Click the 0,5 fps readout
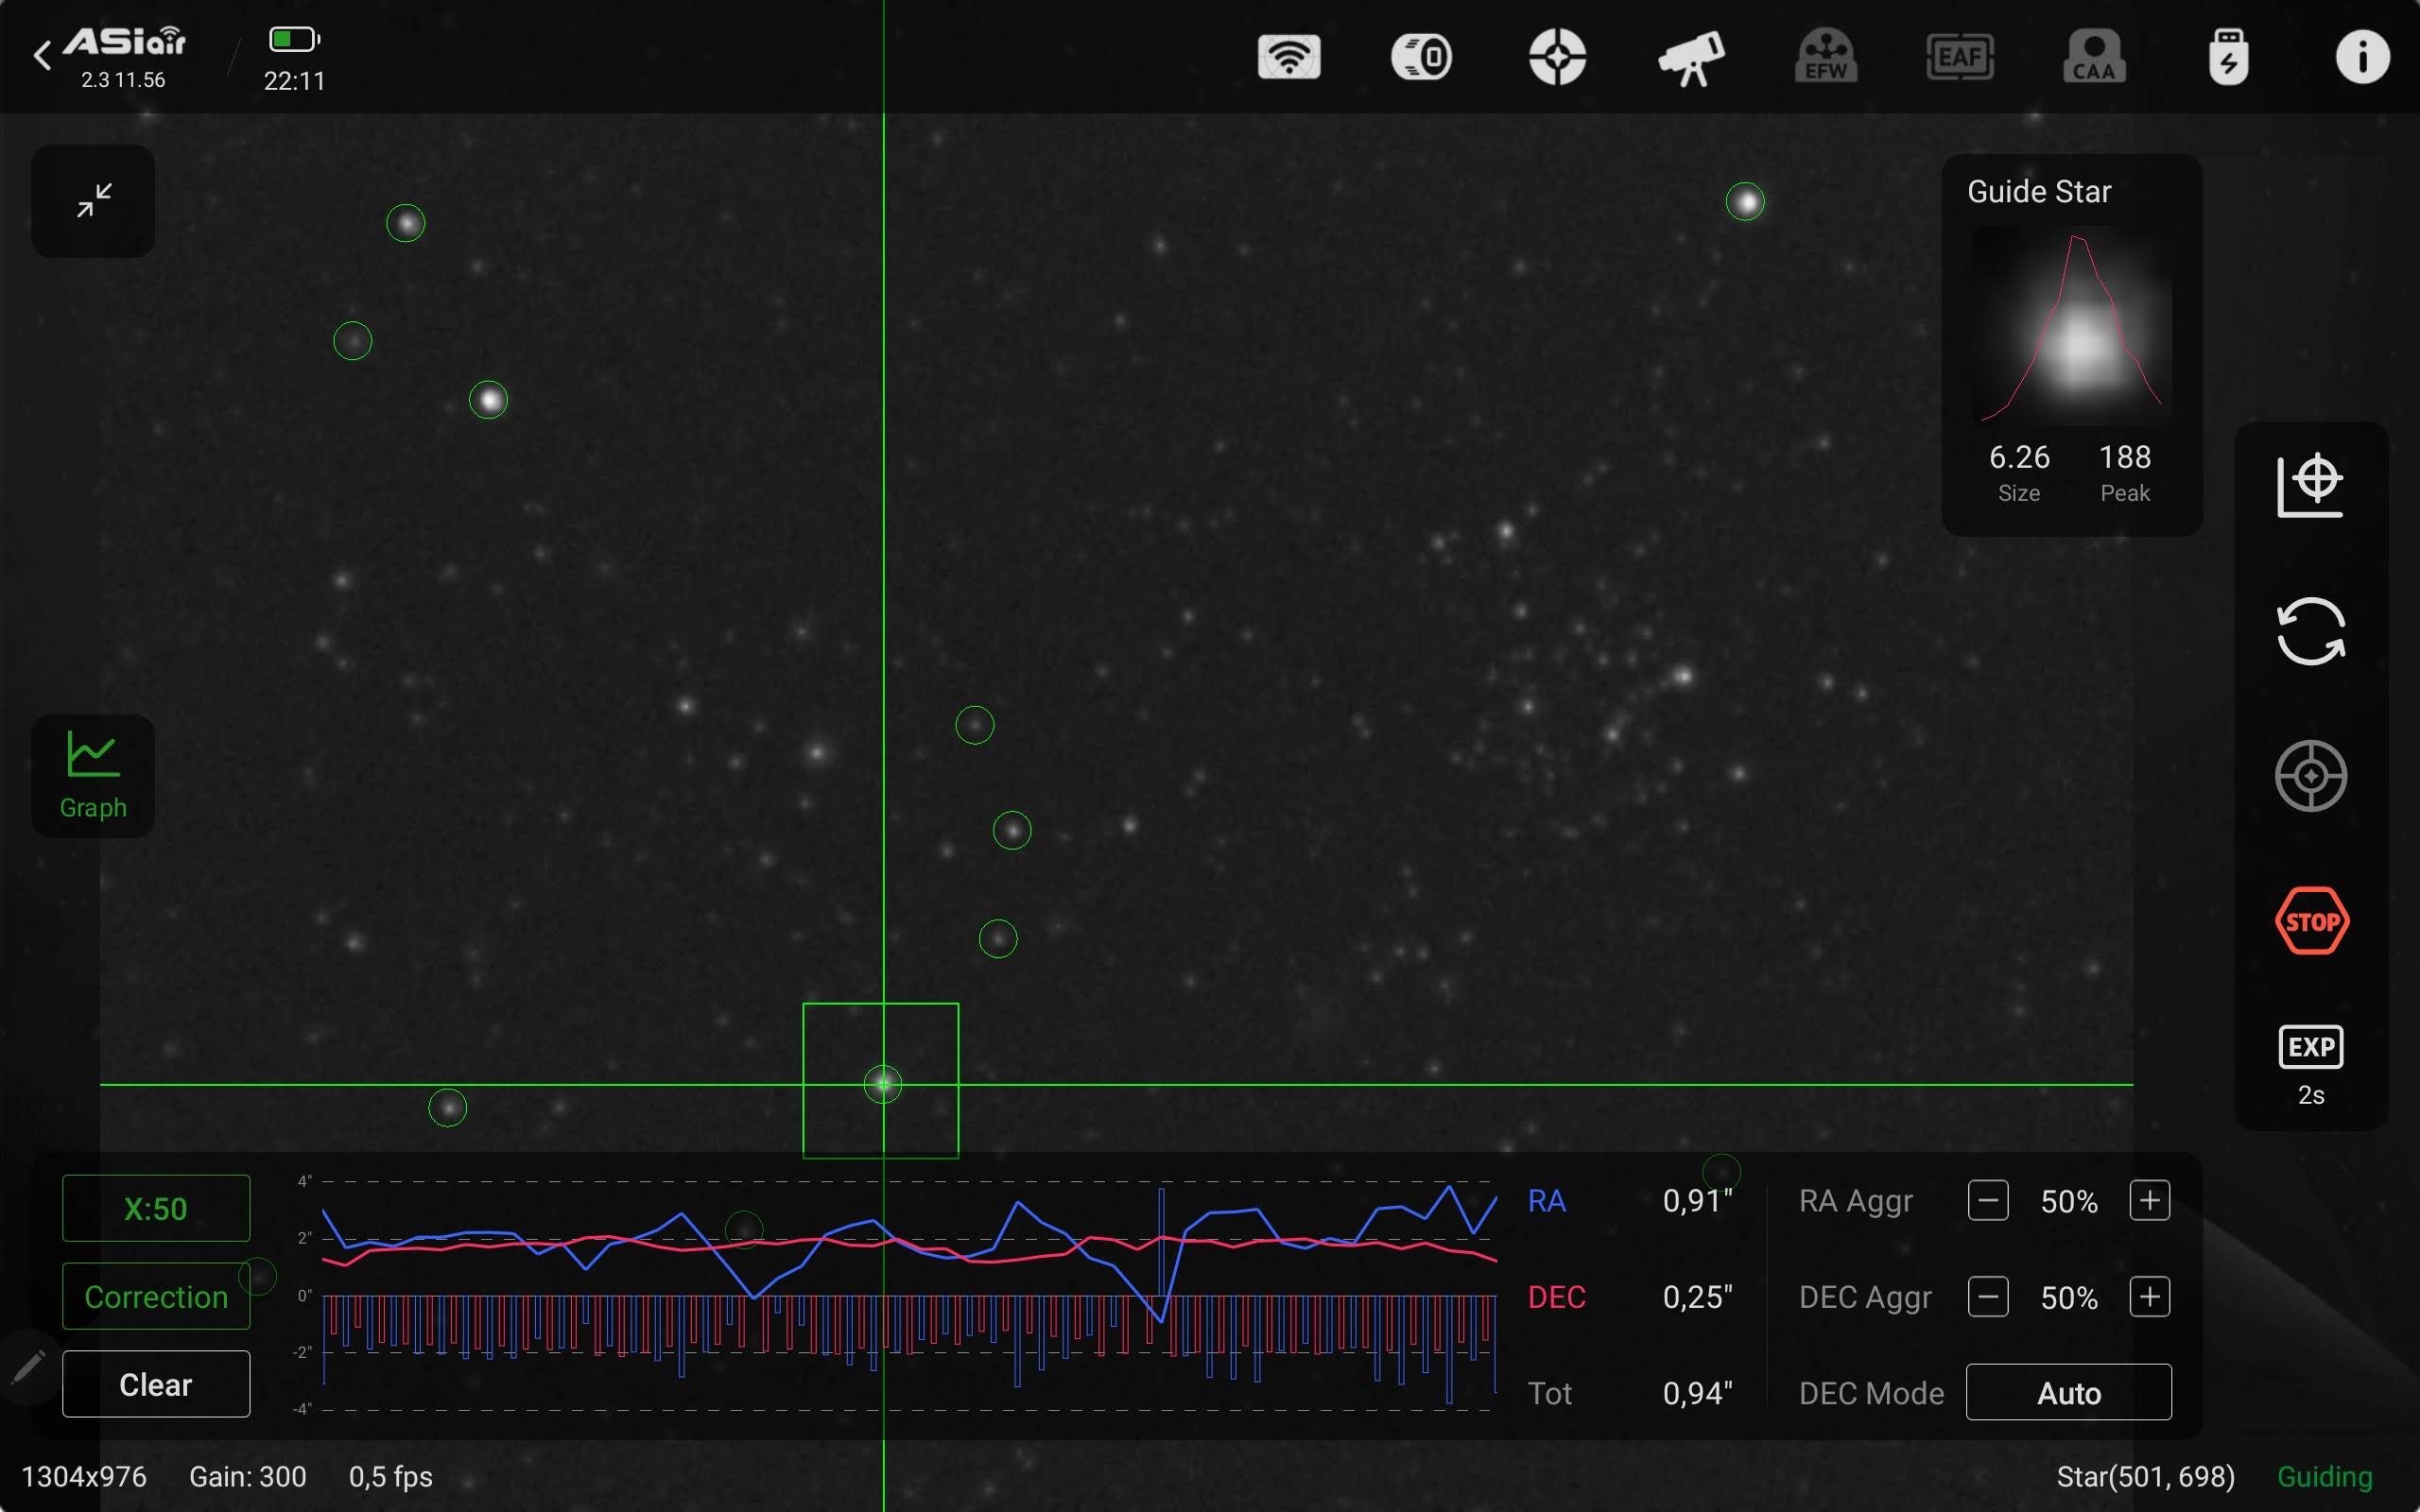 pos(391,1476)
